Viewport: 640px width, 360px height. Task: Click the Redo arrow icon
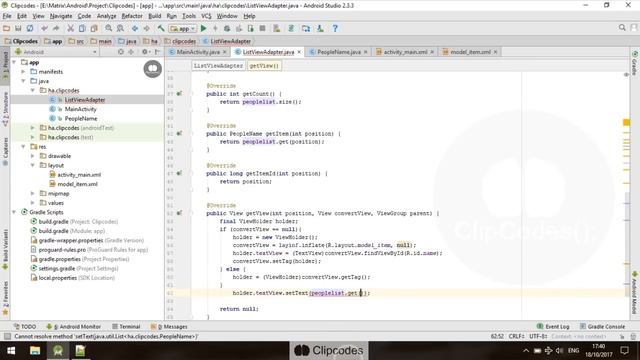(x=56, y=29)
